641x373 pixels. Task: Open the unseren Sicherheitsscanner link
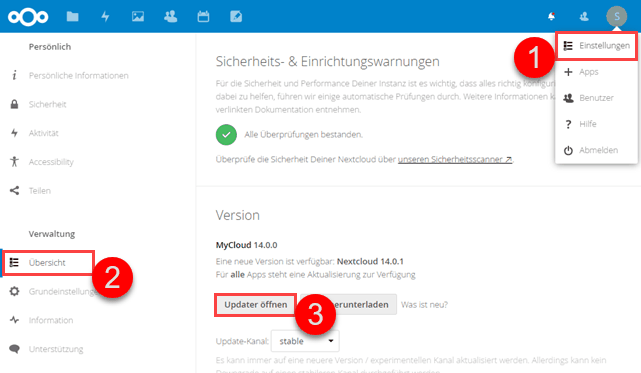[x=455, y=159]
